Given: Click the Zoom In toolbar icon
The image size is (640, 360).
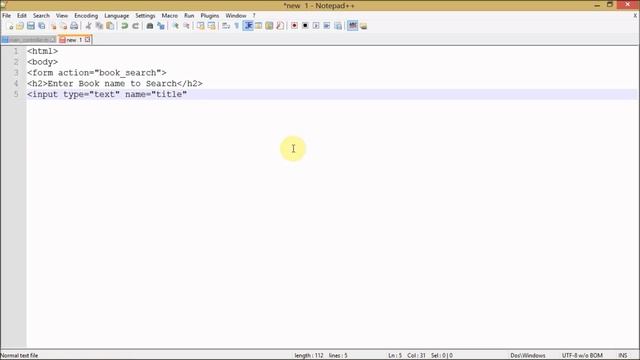Looking at the screenshot, I should 176,26.
